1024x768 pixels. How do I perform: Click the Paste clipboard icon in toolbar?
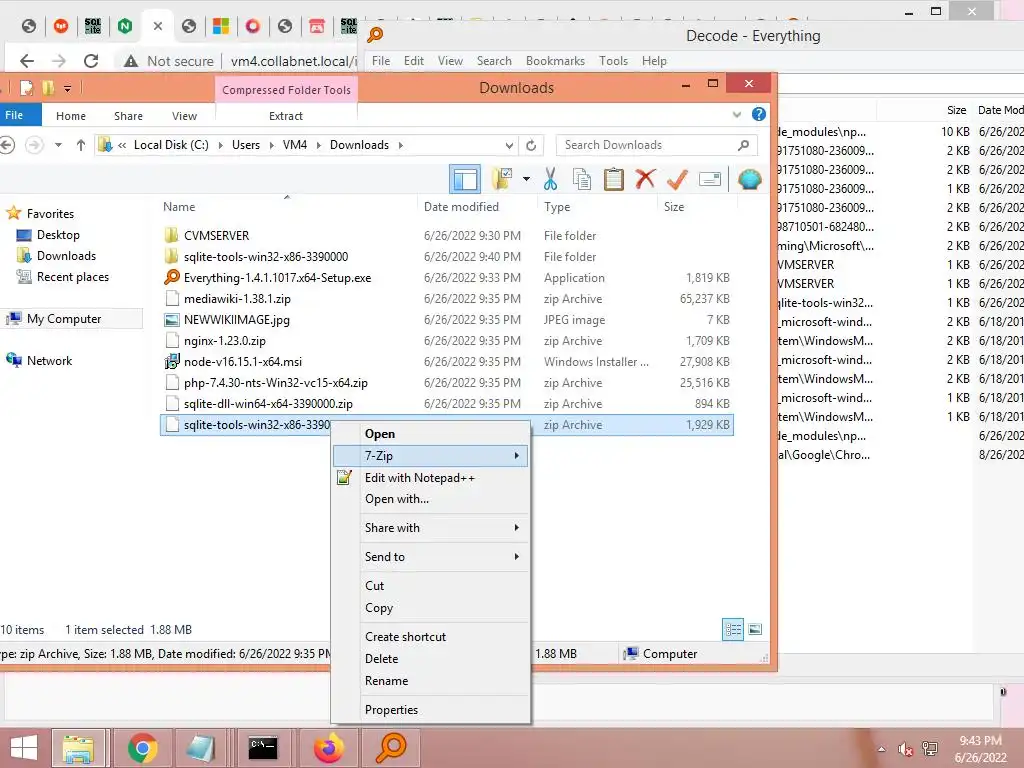click(613, 179)
